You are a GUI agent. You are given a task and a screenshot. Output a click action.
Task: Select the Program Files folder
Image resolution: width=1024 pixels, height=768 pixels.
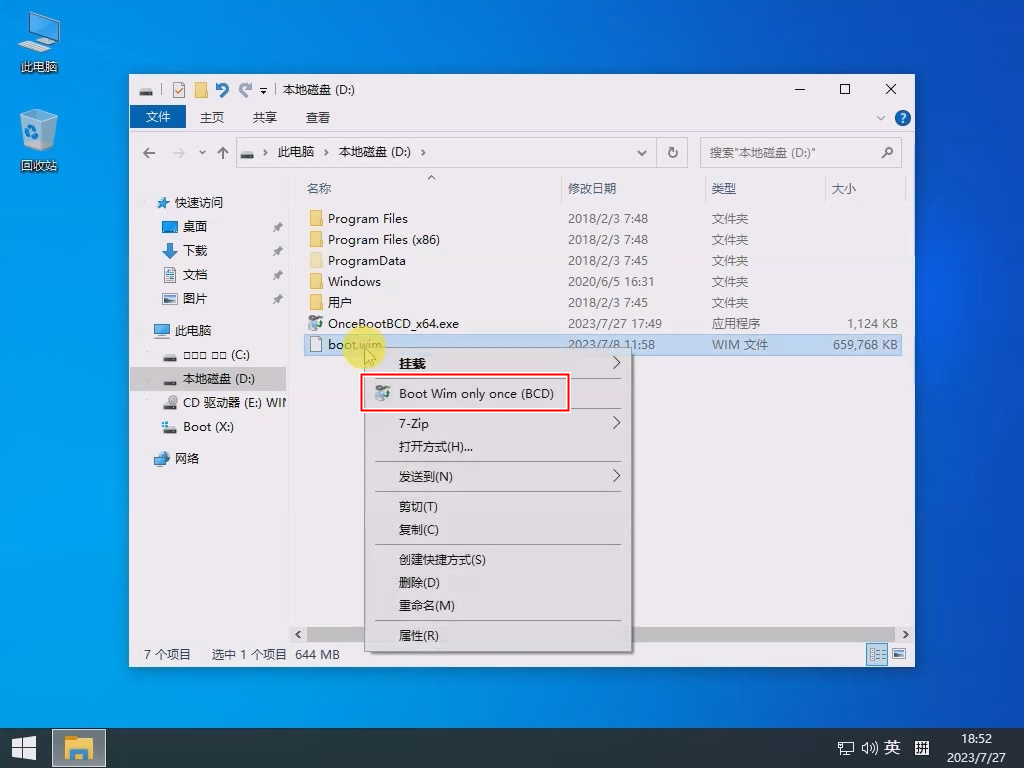[x=368, y=219]
